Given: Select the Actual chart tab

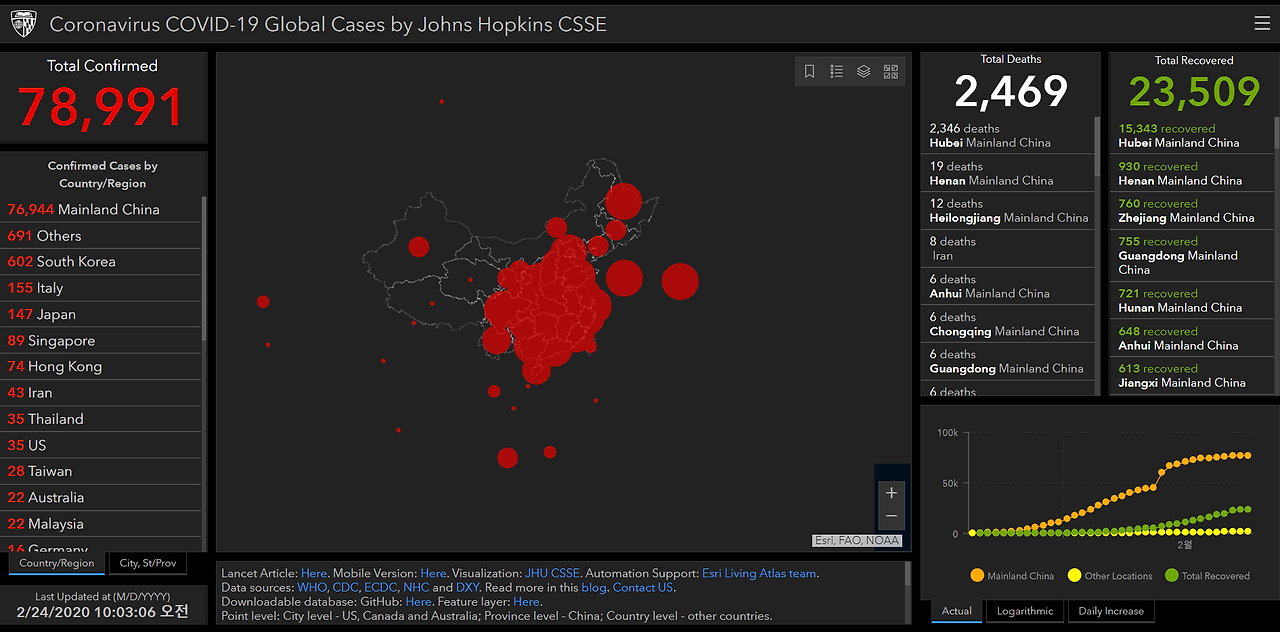Looking at the screenshot, I should click(x=957, y=611).
